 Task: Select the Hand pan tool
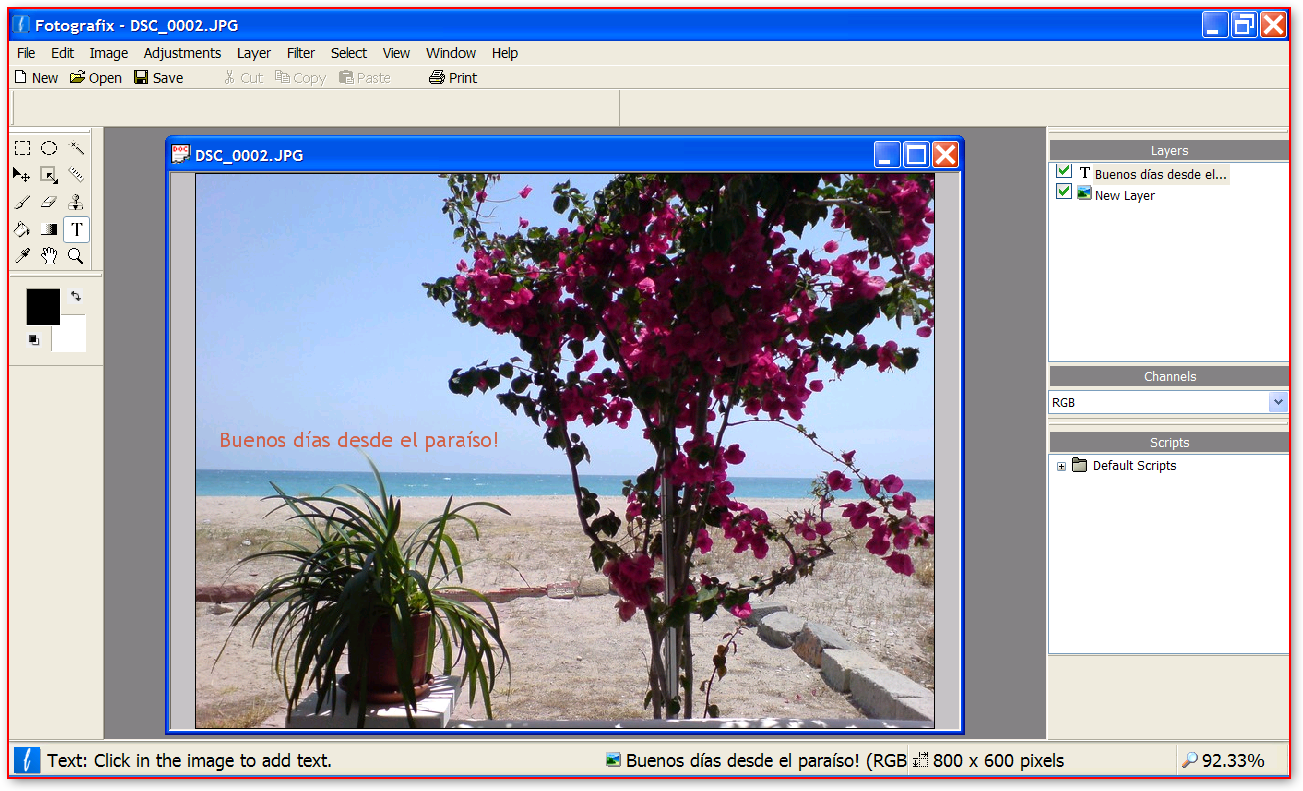point(49,256)
